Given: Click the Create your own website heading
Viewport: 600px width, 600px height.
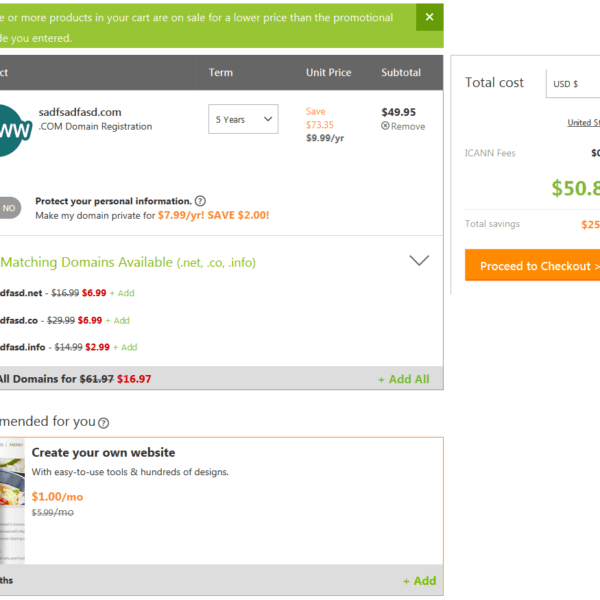Looking at the screenshot, I should coord(103,453).
